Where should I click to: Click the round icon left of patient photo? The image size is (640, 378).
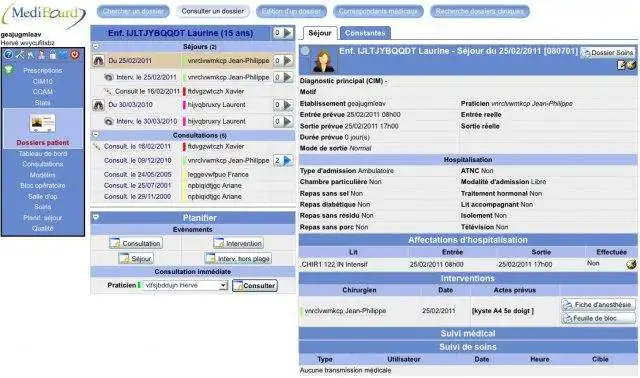(305, 51)
